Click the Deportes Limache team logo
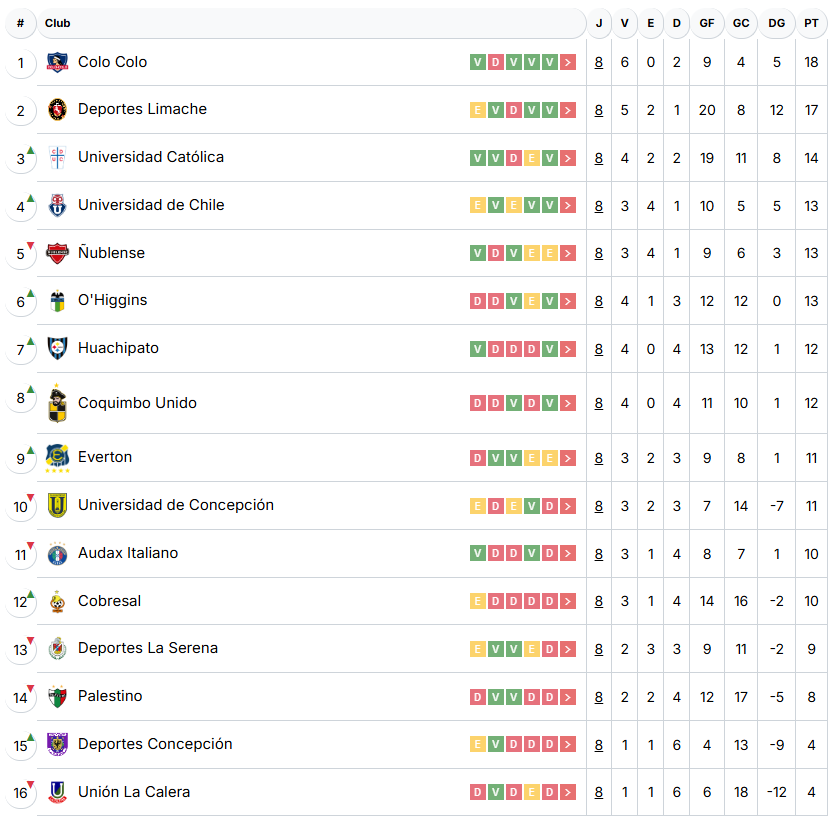The width and height of the screenshot is (838, 823). click(x=57, y=109)
